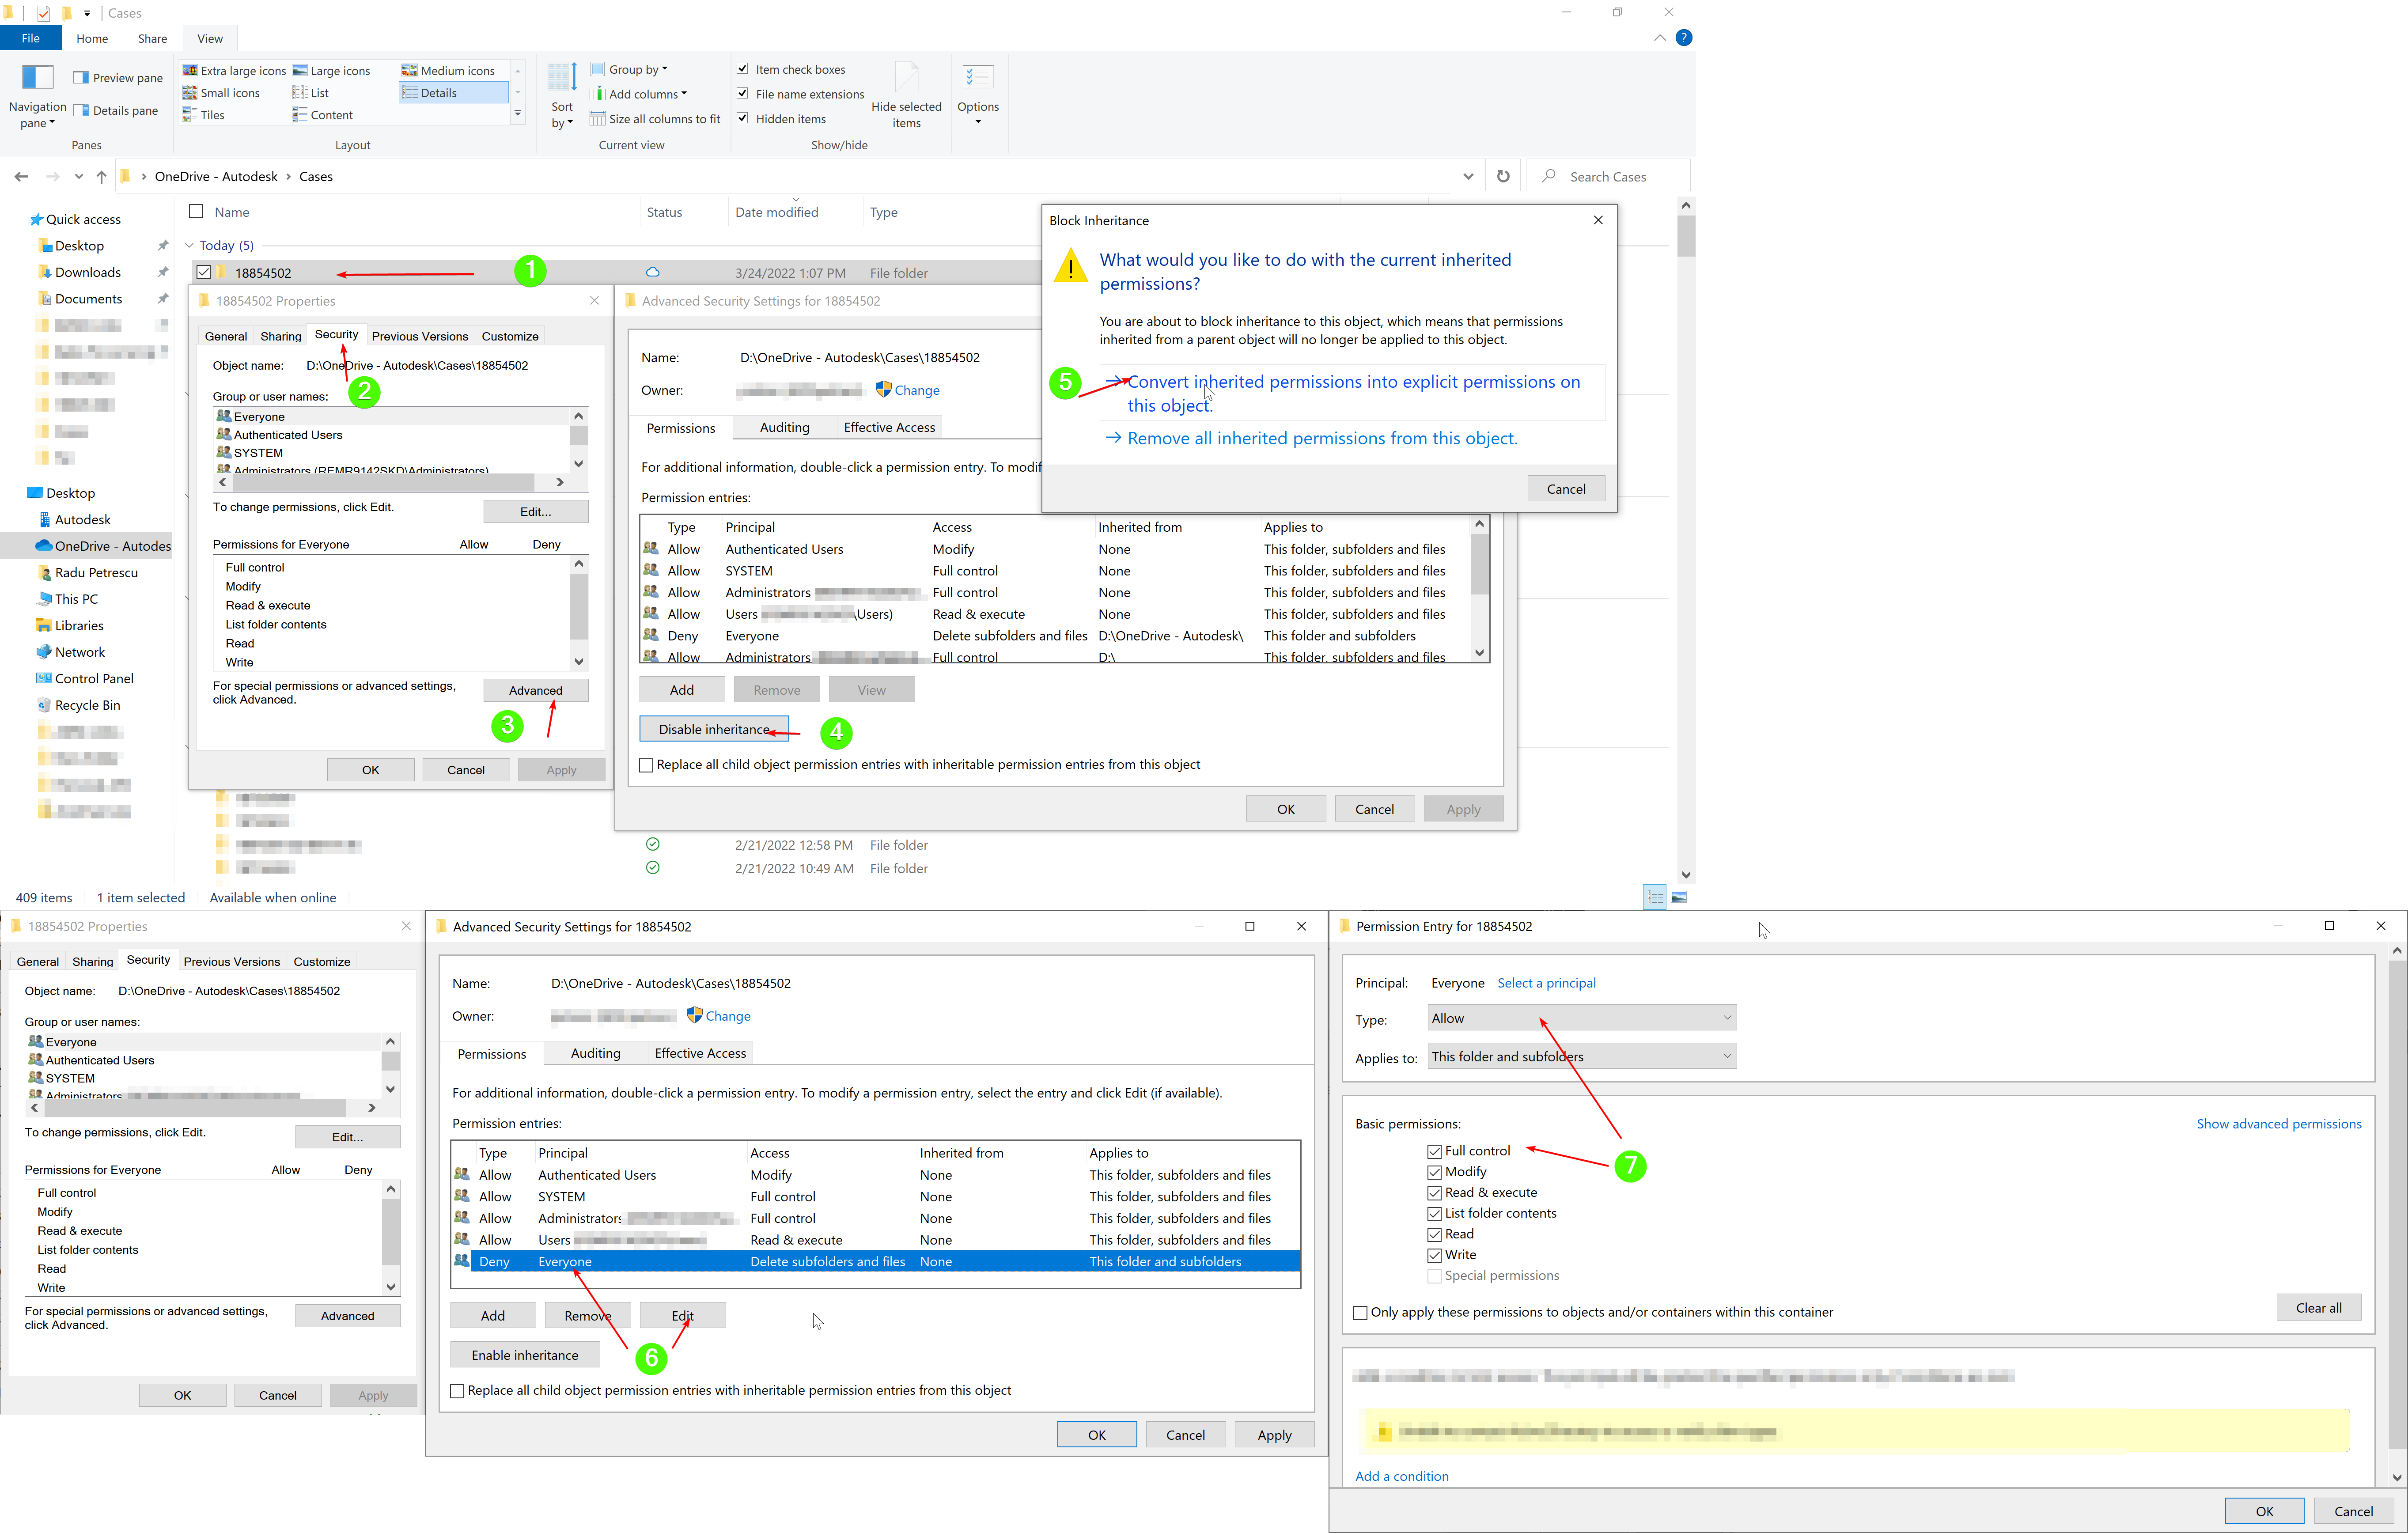The width and height of the screenshot is (2408, 1533).
Task: Switch layout to Small icons
Action: pos(221,93)
